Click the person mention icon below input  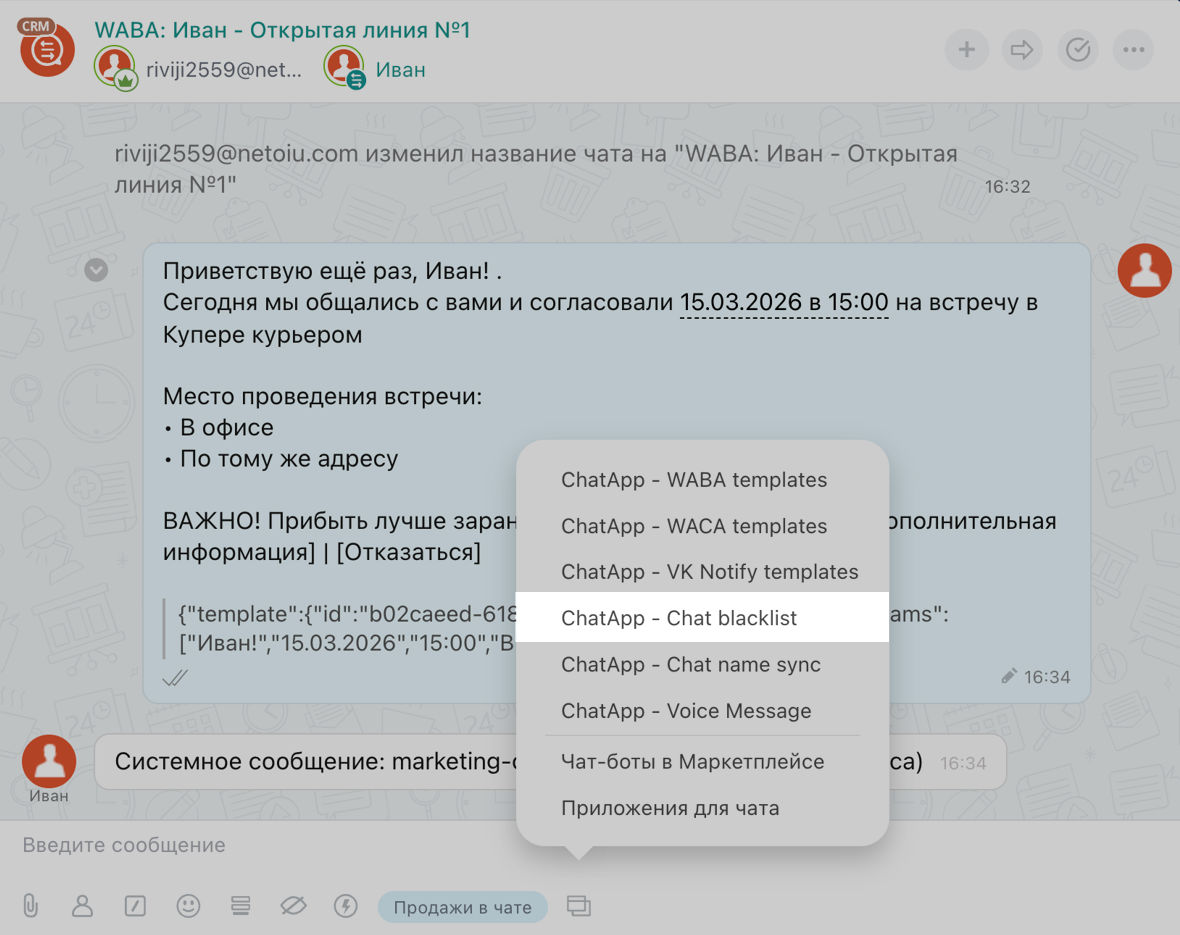click(82, 906)
